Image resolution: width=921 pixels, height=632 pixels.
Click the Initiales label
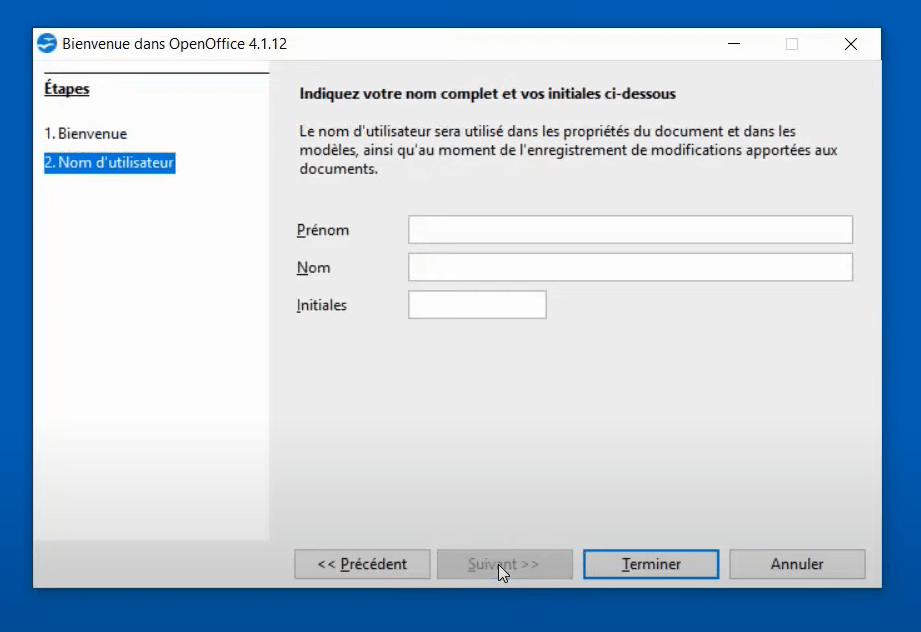321,305
